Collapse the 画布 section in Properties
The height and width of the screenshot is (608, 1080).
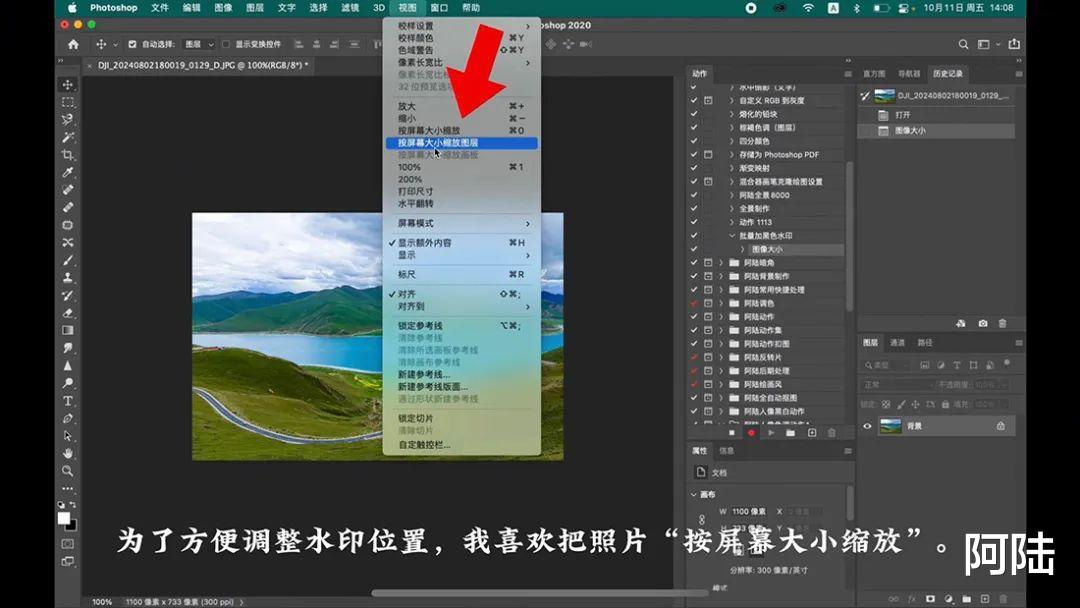(x=694, y=494)
